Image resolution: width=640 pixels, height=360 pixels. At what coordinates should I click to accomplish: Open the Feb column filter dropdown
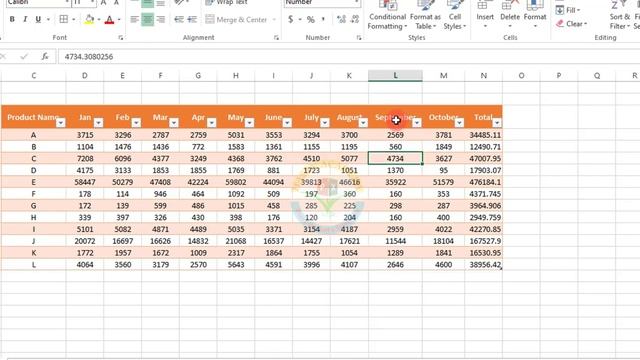pyautogui.click(x=136, y=122)
